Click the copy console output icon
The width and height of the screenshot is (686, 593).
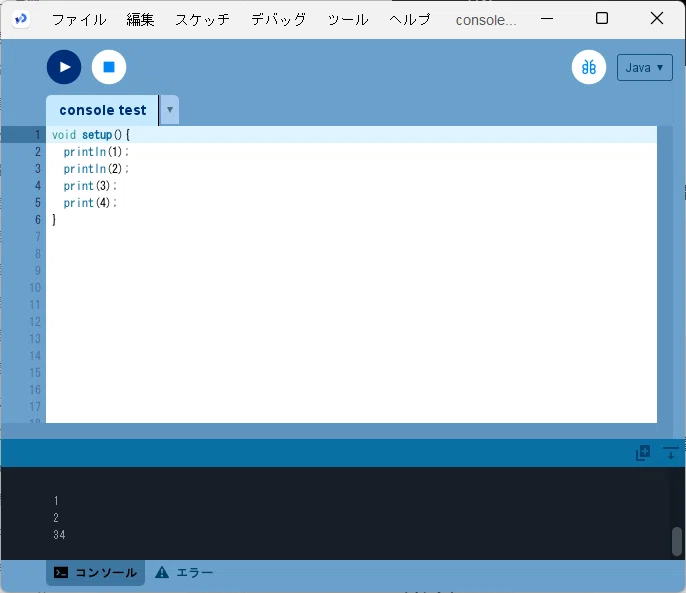point(643,453)
